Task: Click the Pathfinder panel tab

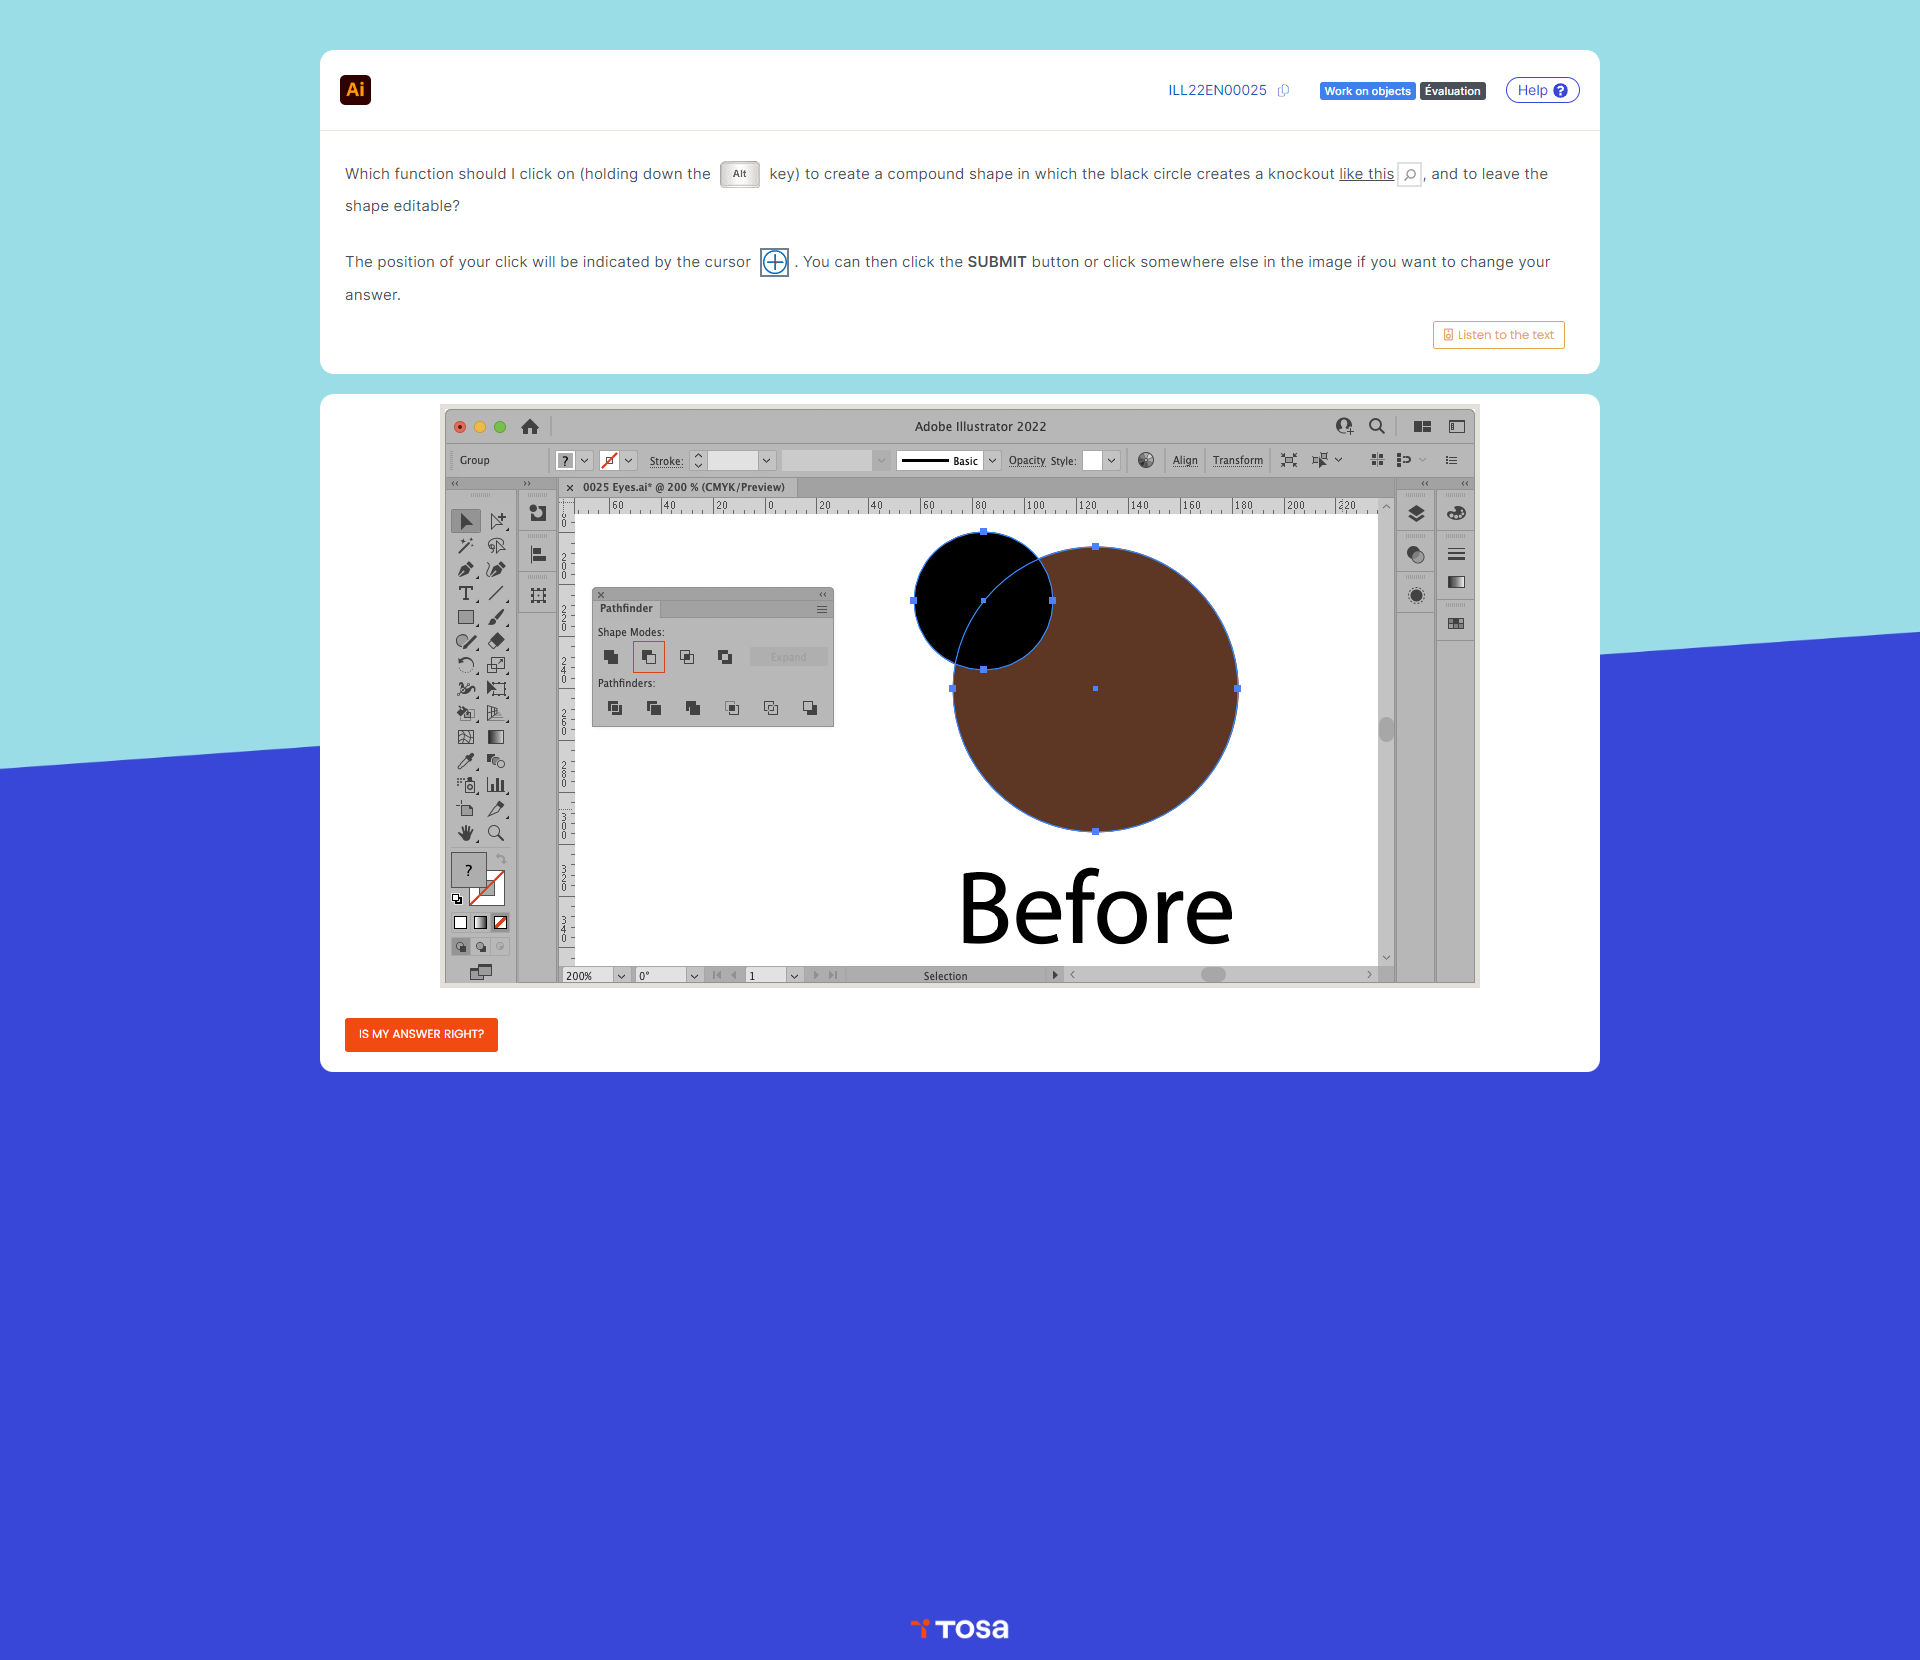Action: 626,609
